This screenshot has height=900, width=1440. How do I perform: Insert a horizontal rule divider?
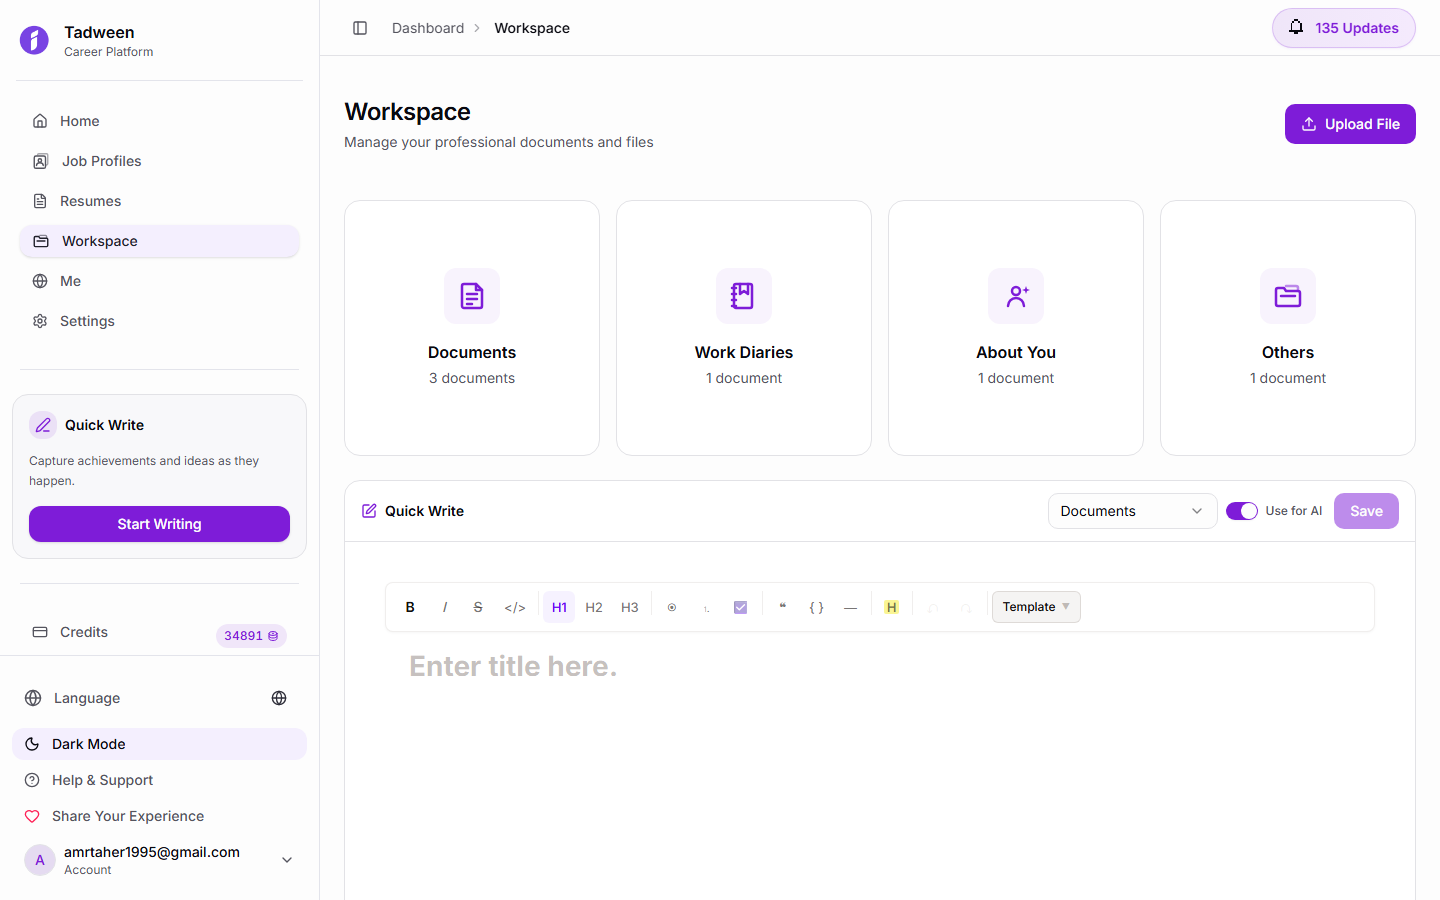pos(850,607)
